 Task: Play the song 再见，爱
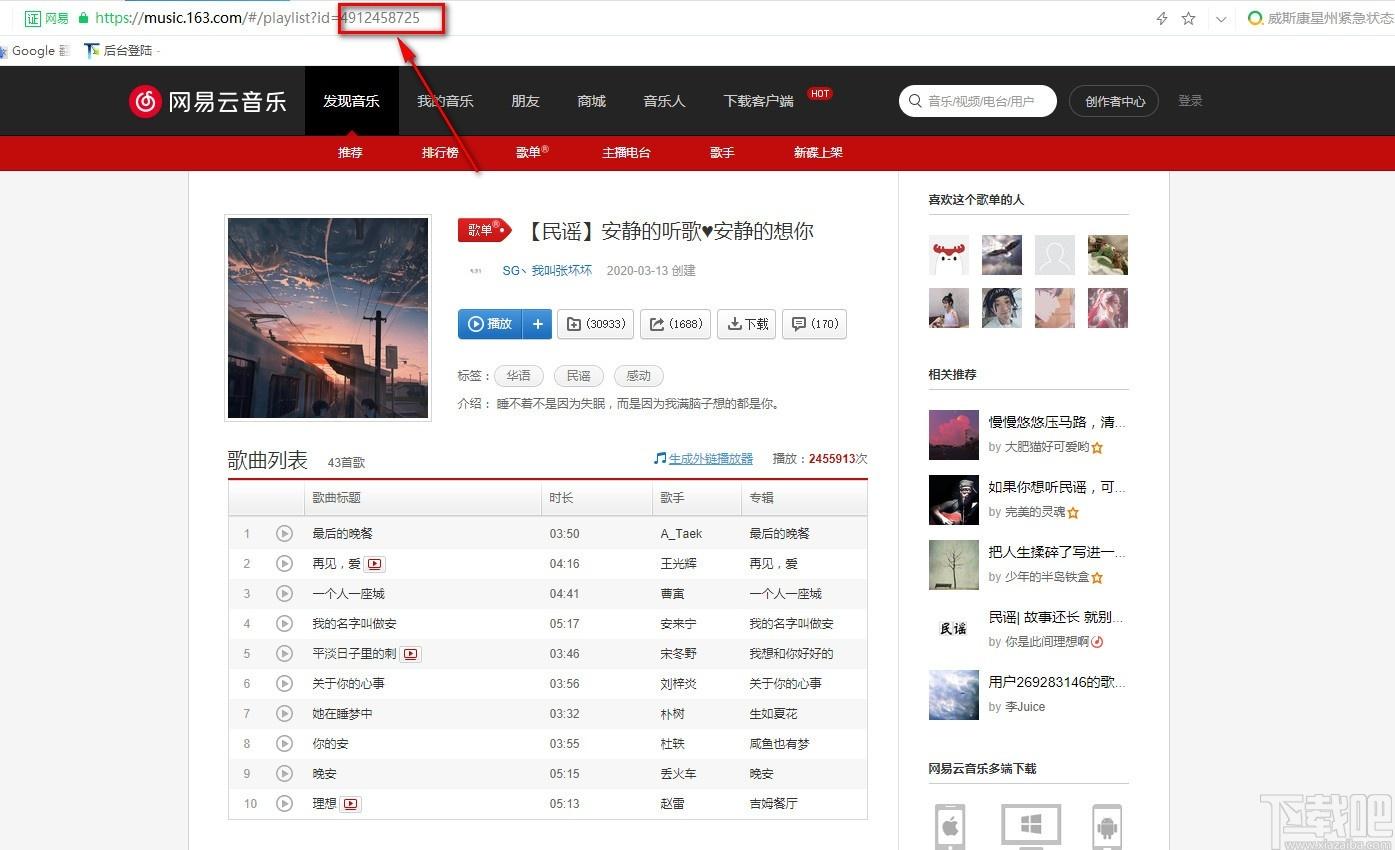pyautogui.click(x=284, y=564)
